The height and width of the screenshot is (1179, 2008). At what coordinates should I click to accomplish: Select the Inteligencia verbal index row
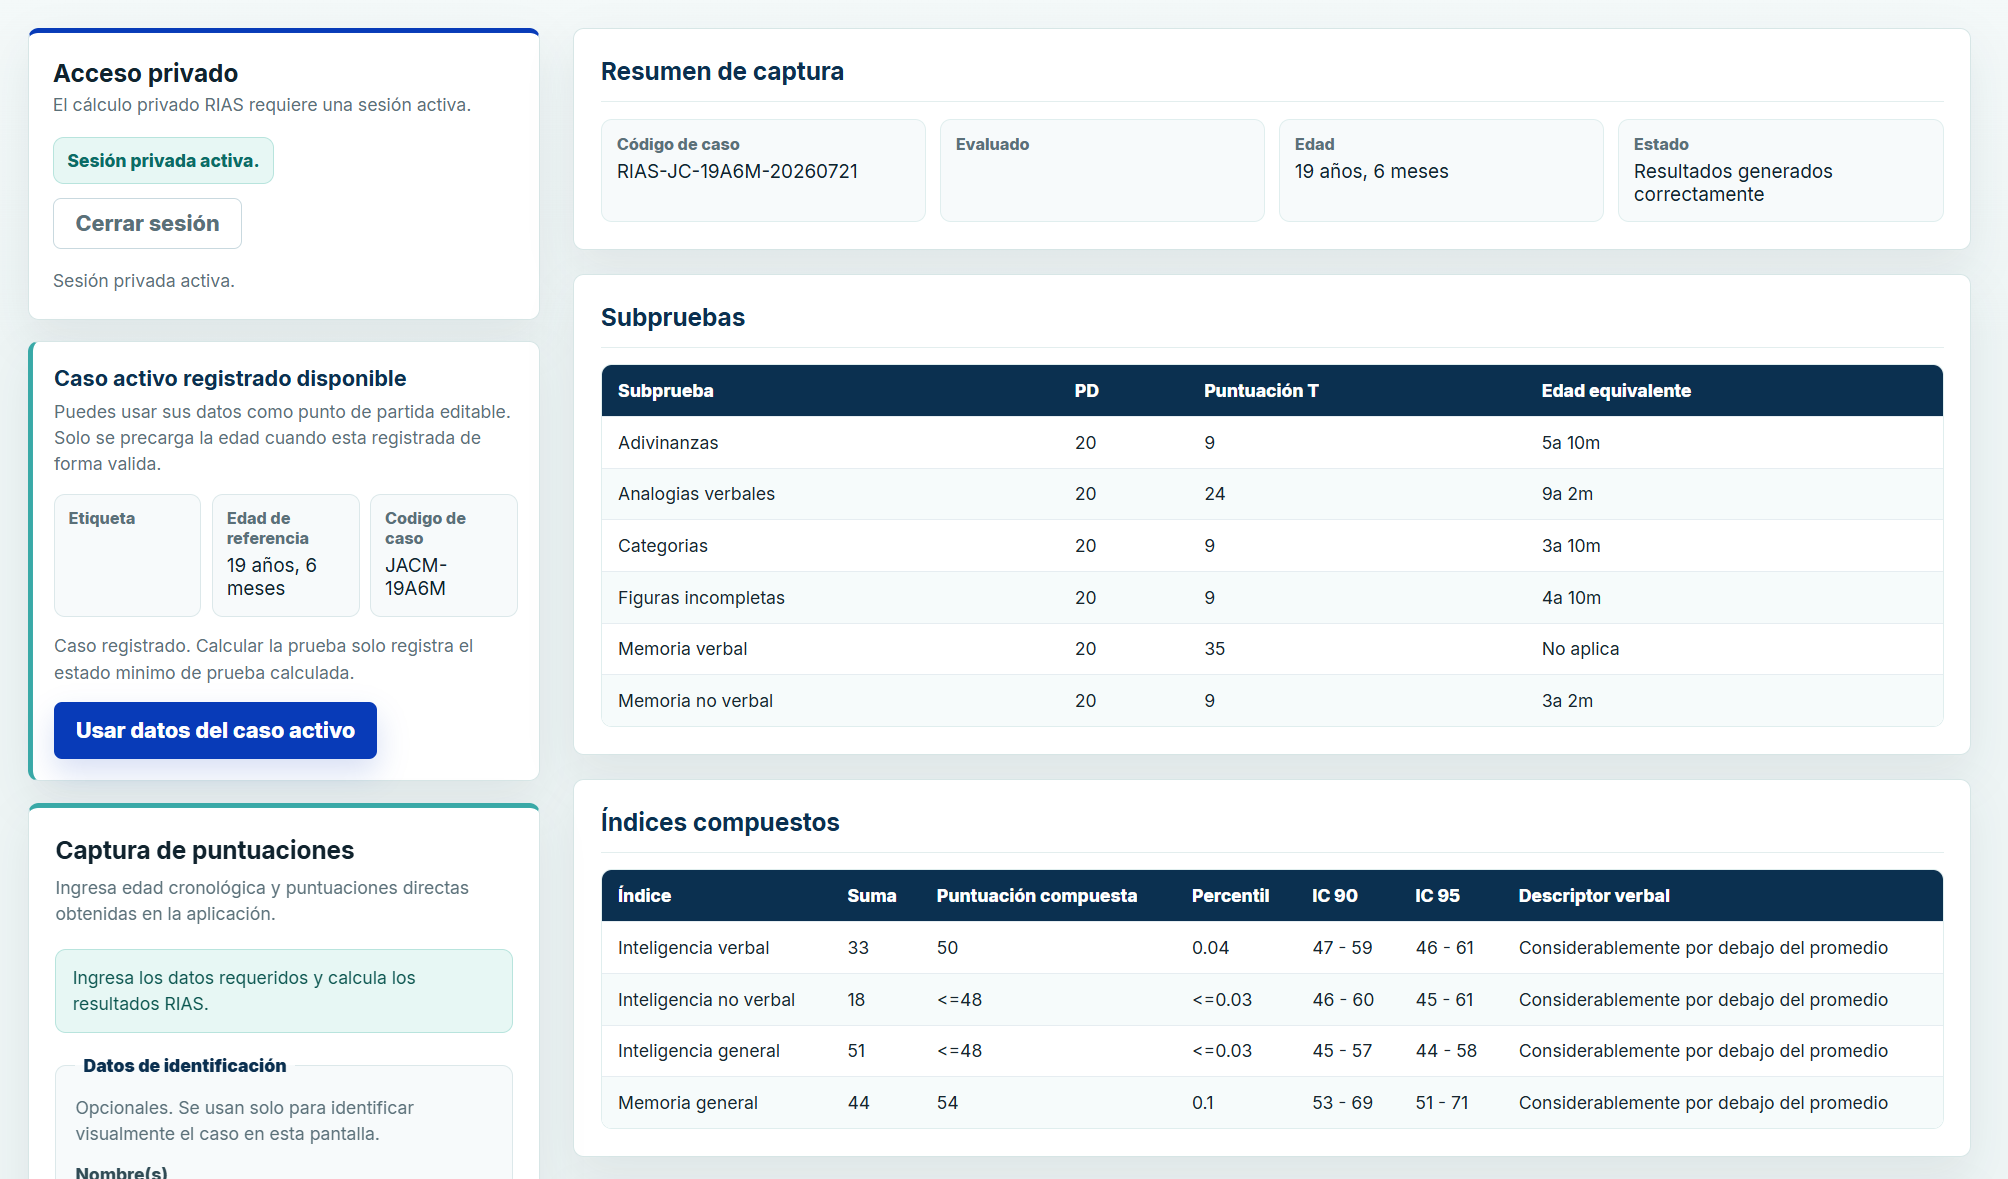[x=1272, y=948]
